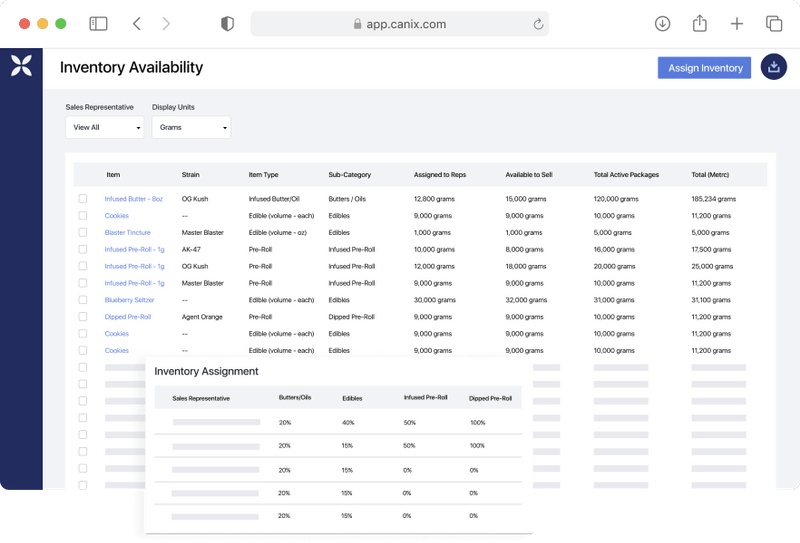Click Butters/Oils header in Inventory Assignment
800x543 pixels.
pyautogui.click(x=295, y=397)
